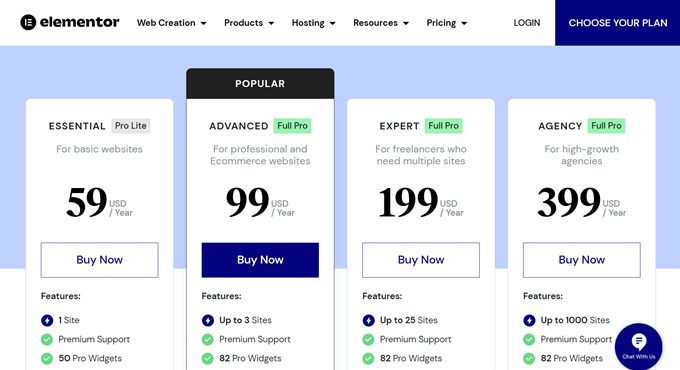Viewport: 680px width, 370px height.
Task: Click Features heading in Essential card
Action: tap(61, 296)
